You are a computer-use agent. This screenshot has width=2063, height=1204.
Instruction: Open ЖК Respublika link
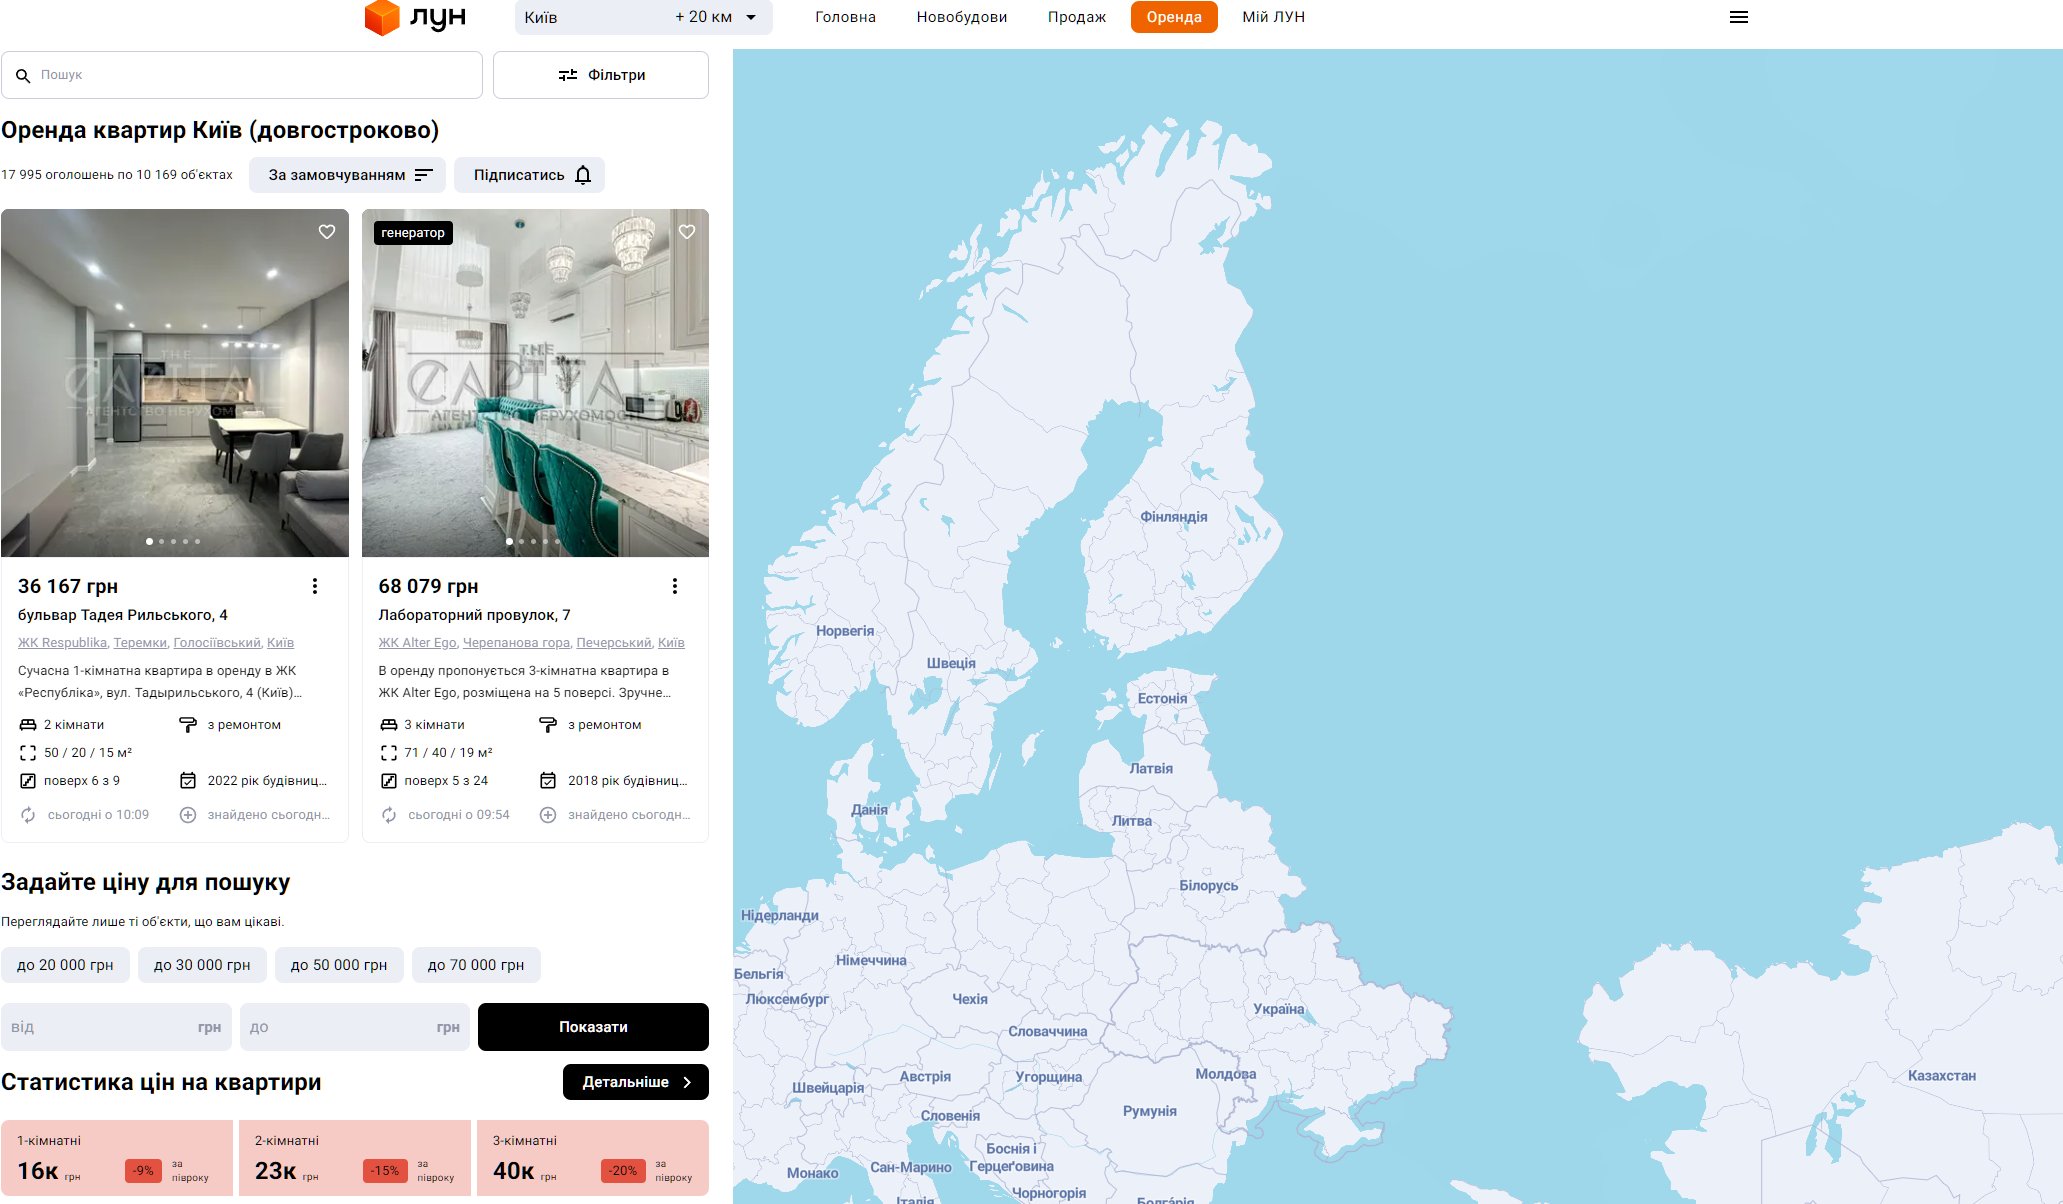click(62, 643)
